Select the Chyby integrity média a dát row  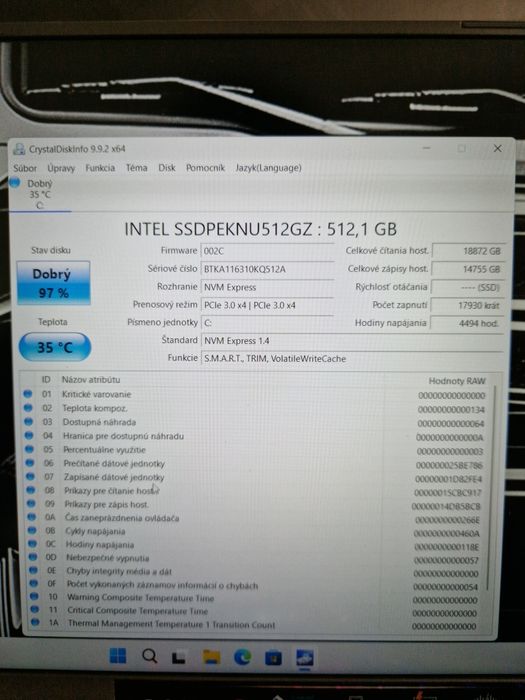click(254, 572)
